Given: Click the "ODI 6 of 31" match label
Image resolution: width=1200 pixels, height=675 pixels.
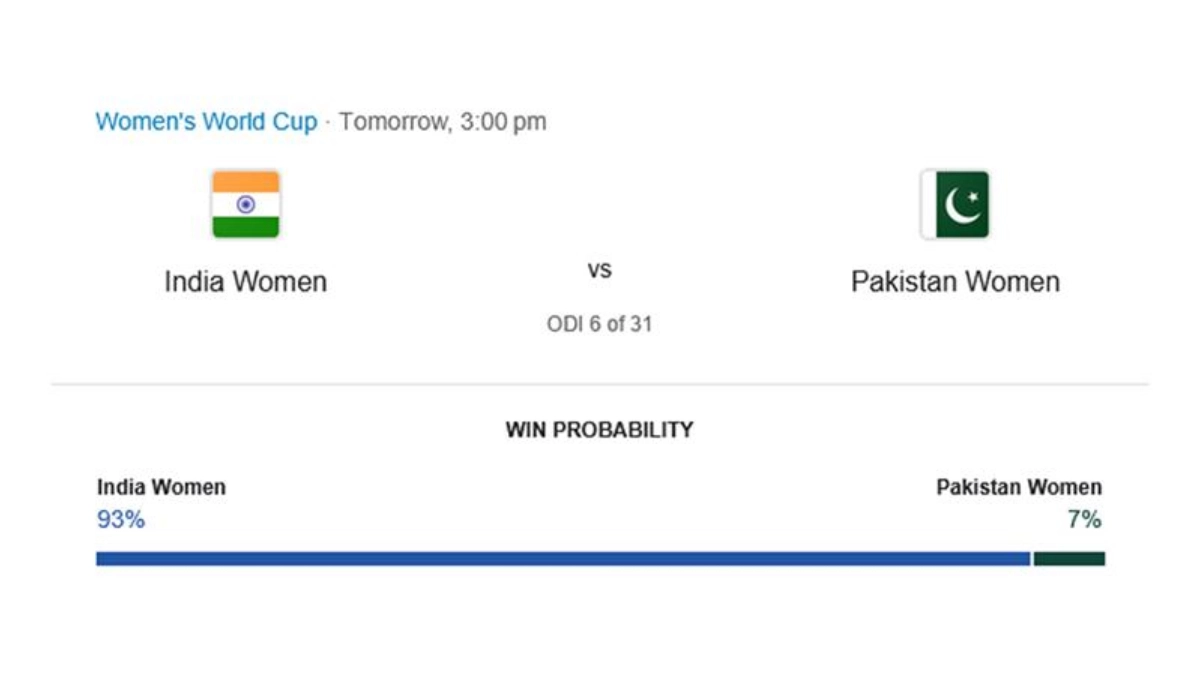Looking at the screenshot, I should click(x=599, y=324).
